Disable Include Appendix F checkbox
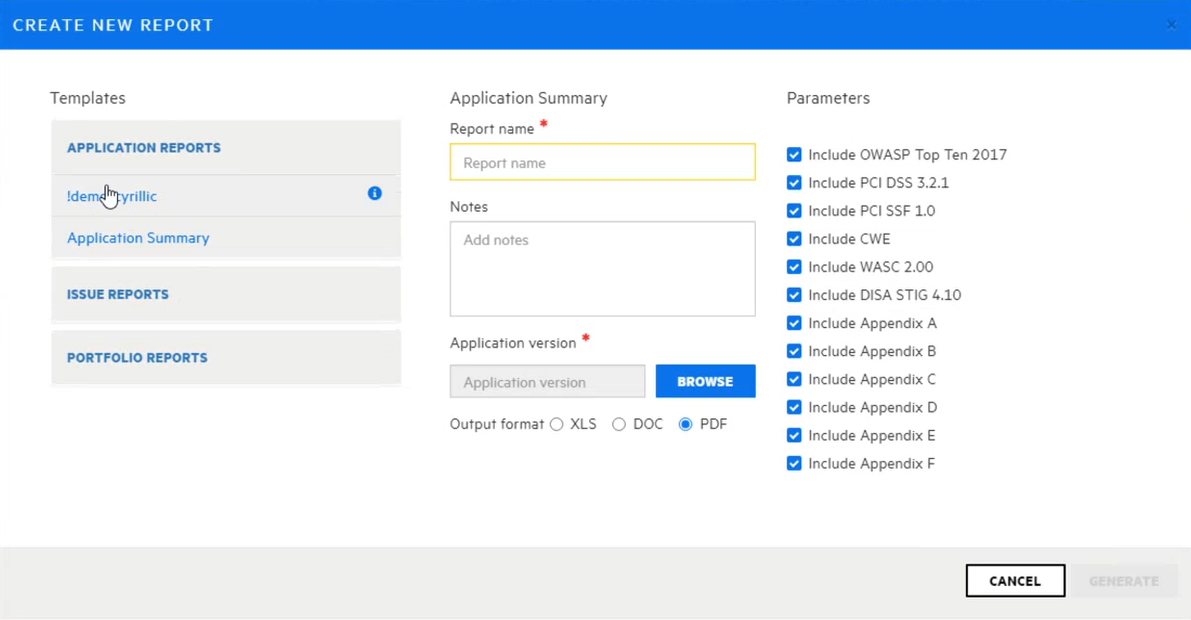Viewport: 1191px width, 620px height. (794, 464)
